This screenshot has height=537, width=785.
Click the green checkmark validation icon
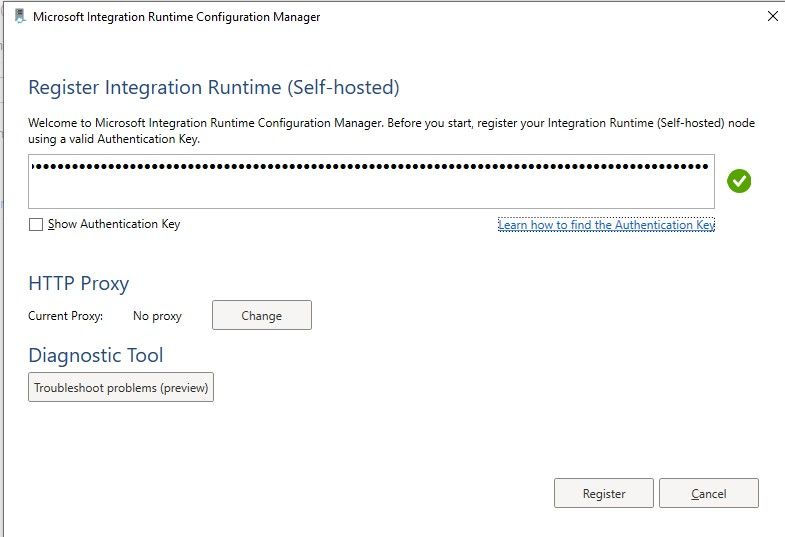[739, 181]
